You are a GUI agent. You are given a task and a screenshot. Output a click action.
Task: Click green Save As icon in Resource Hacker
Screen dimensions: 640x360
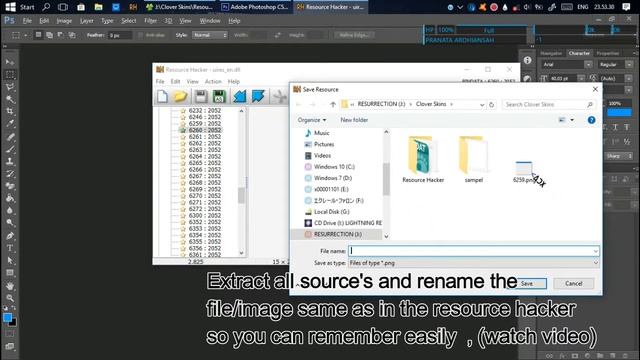(x=219, y=97)
